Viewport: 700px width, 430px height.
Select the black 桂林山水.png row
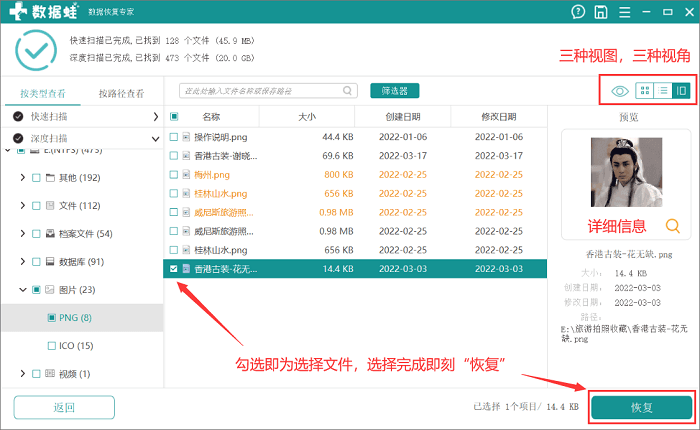pos(355,250)
